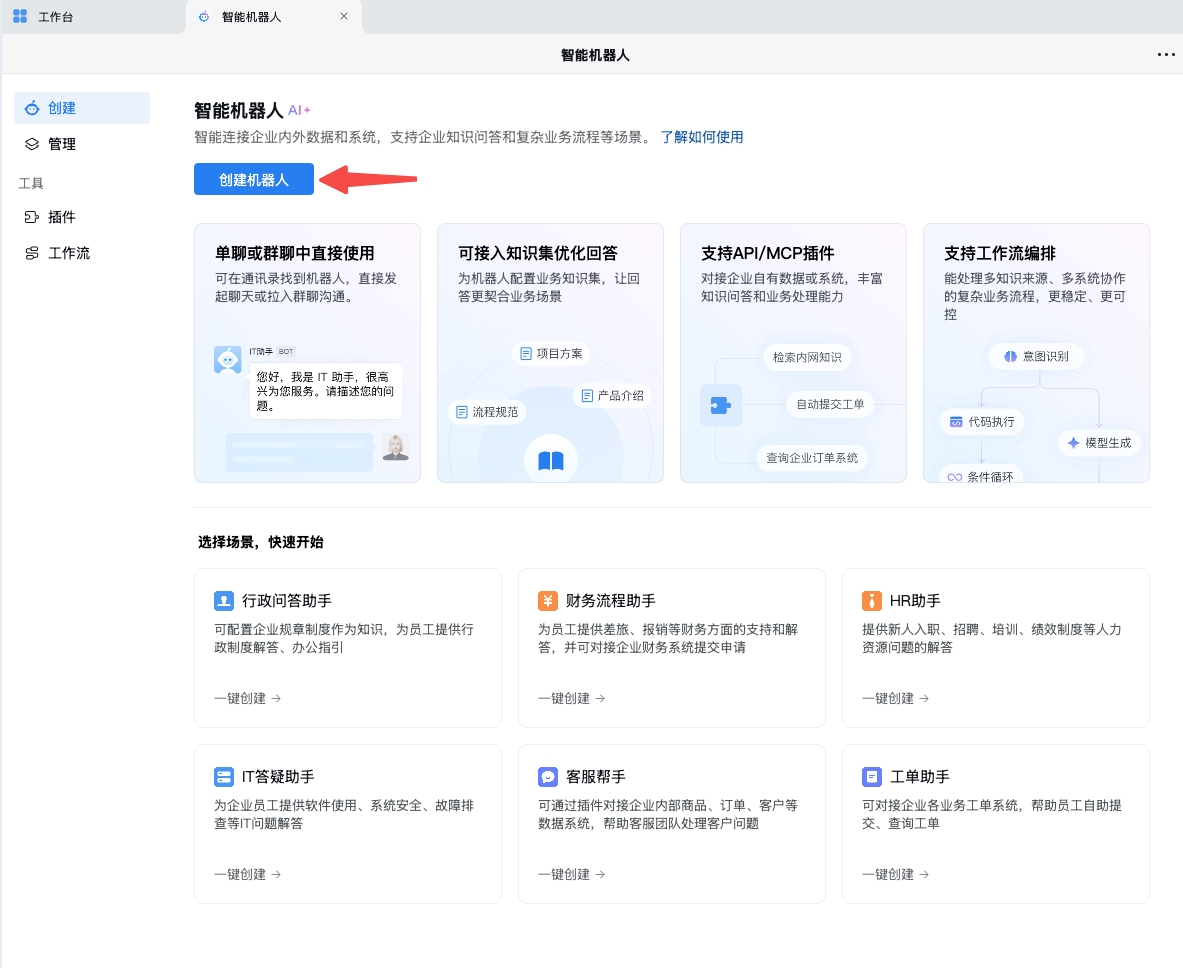Open the 支持工作流编排 feature card
Image resolution: width=1183 pixels, height=968 pixels.
point(1036,352)
